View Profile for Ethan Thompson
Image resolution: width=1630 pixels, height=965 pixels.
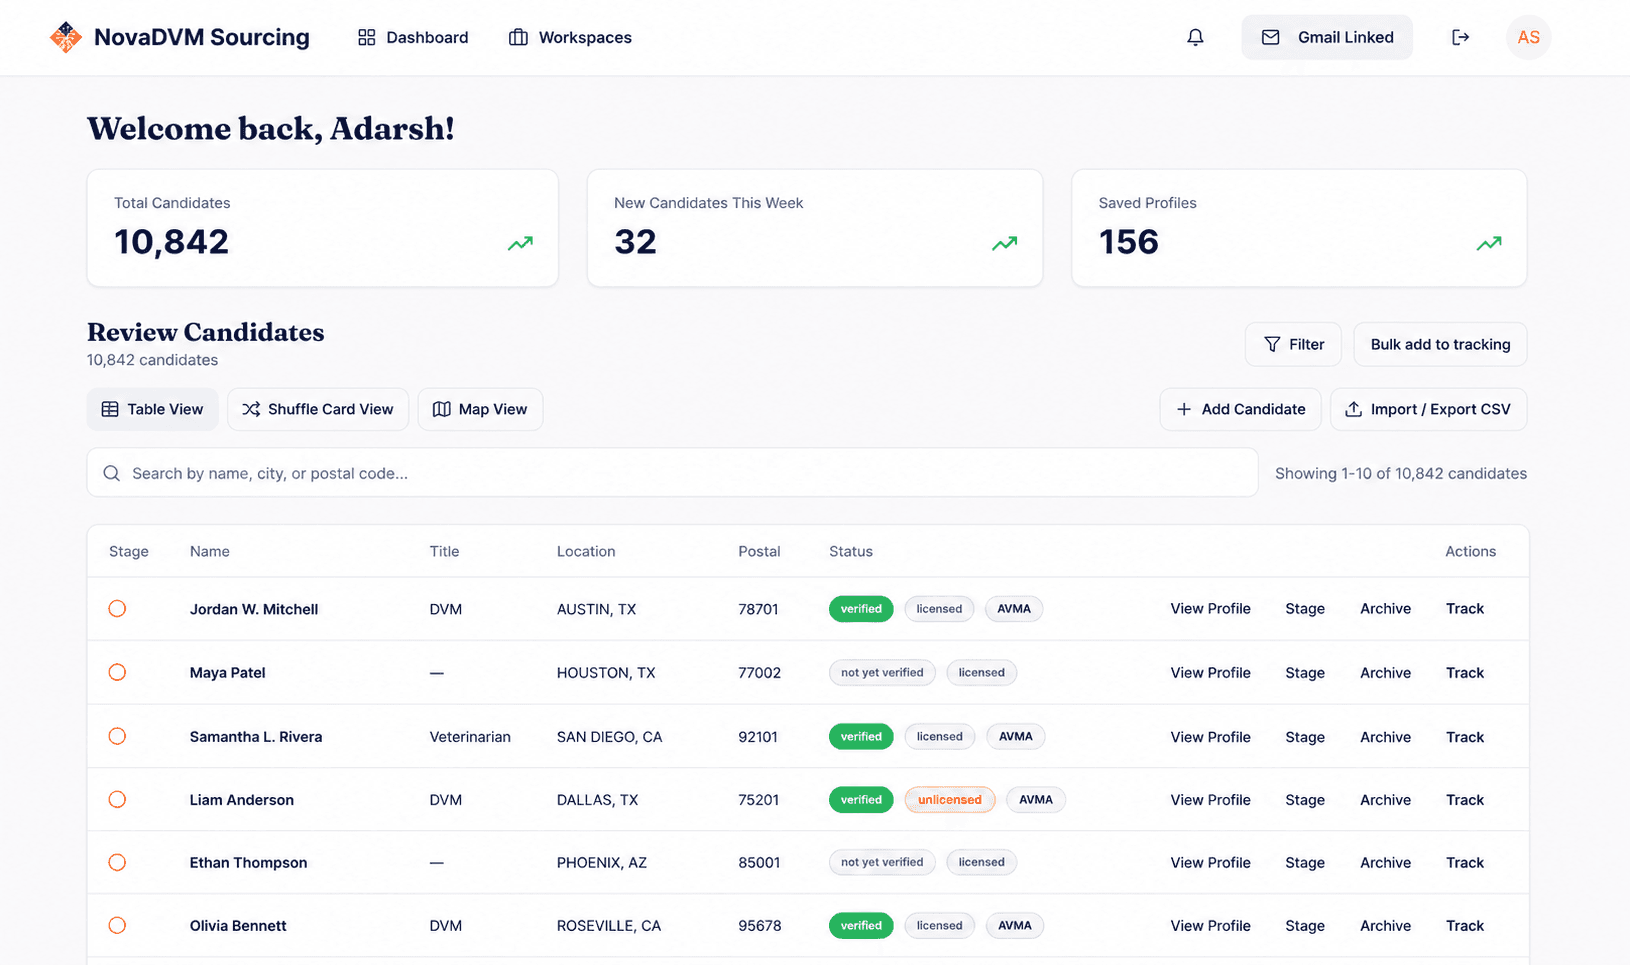1210,862
